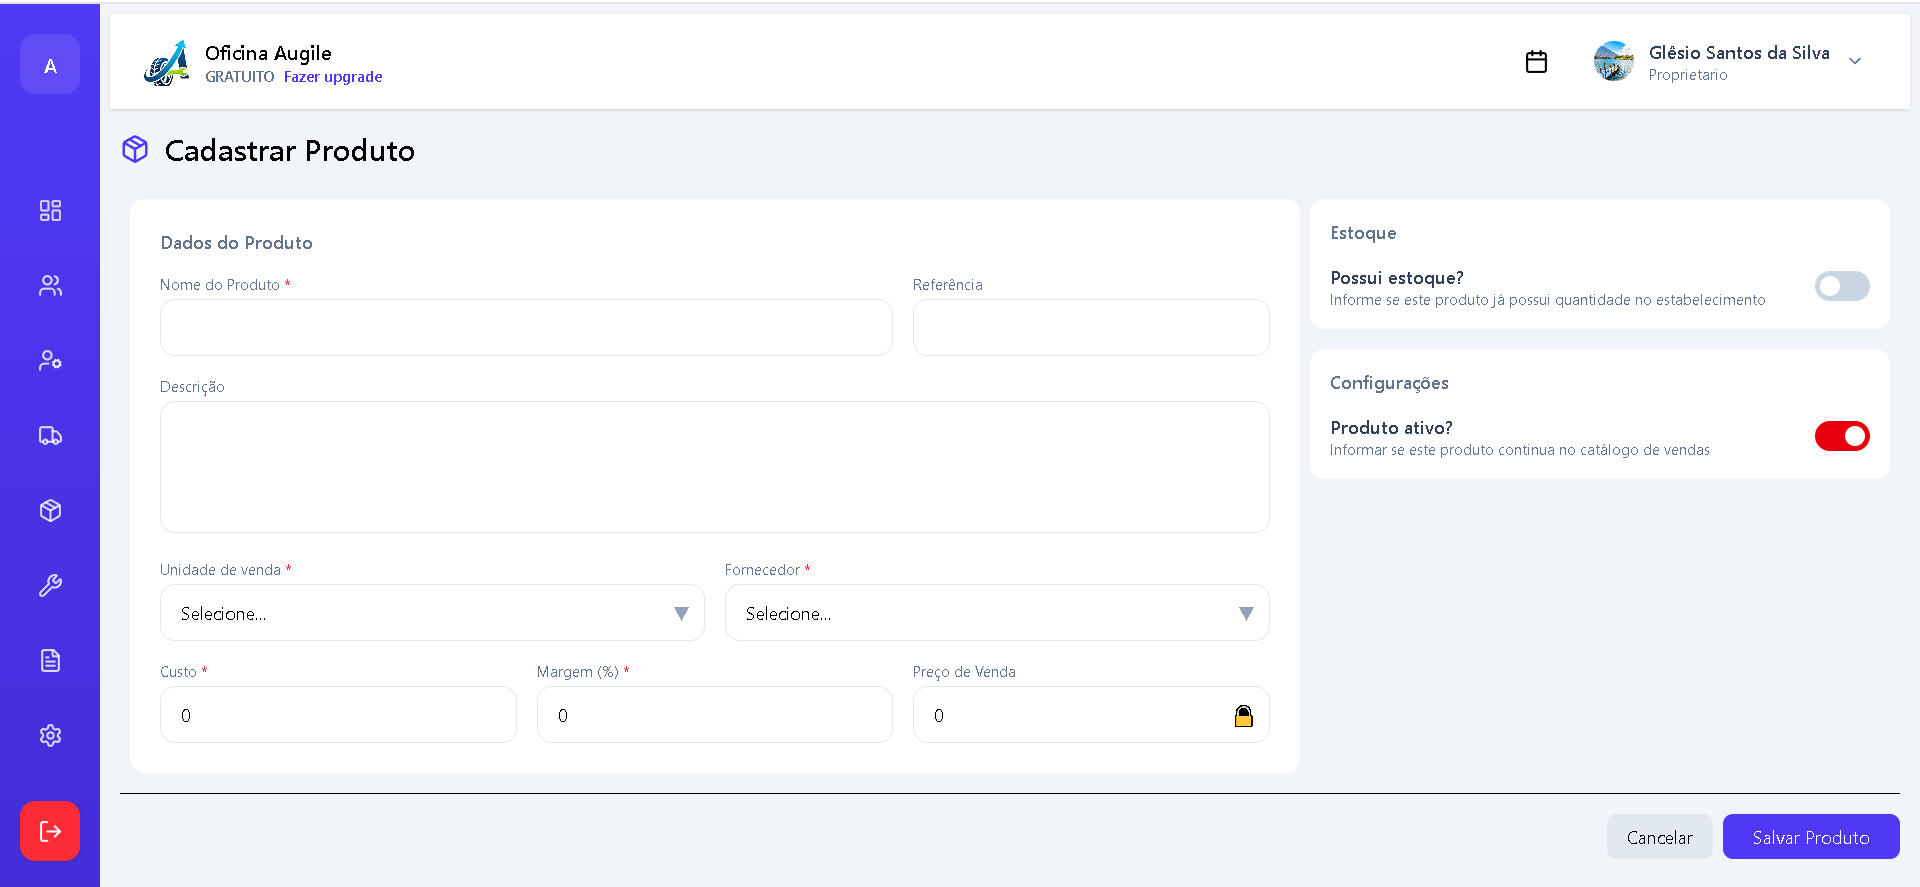
Task: Open the calendar icon in header
Action: (1536, 62)
